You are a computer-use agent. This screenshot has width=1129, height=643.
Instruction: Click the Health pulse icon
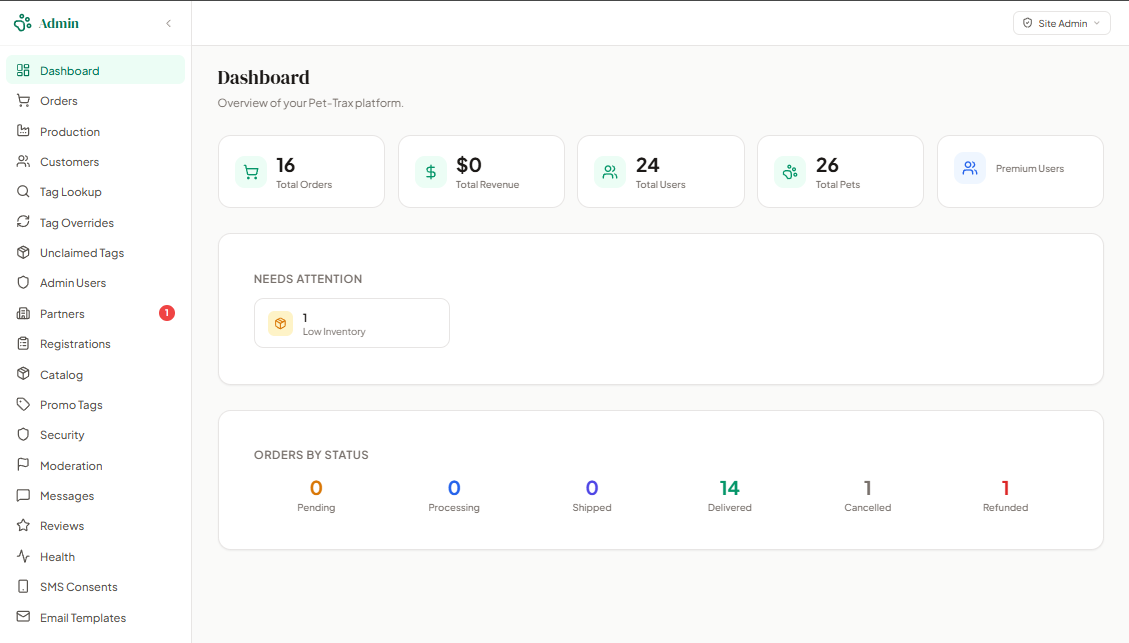23,556
